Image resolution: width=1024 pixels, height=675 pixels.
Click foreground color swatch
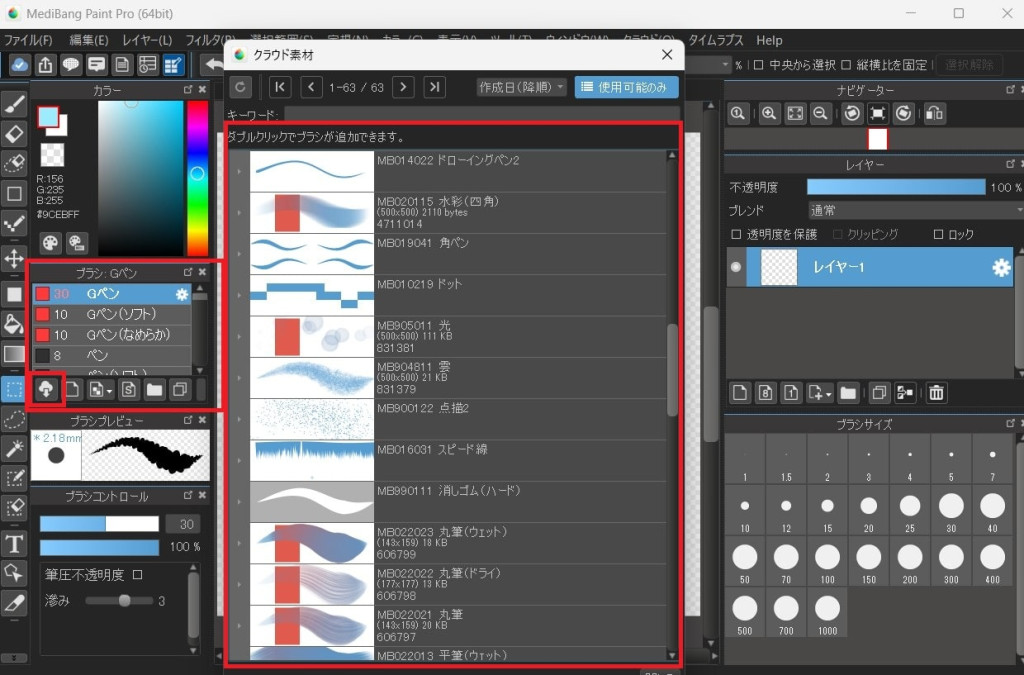[x=47, y=118]
